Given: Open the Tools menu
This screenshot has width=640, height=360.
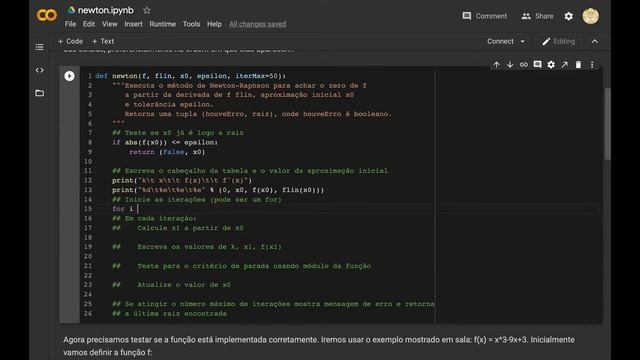Looking at the screenshot, I should pos(191,24).
